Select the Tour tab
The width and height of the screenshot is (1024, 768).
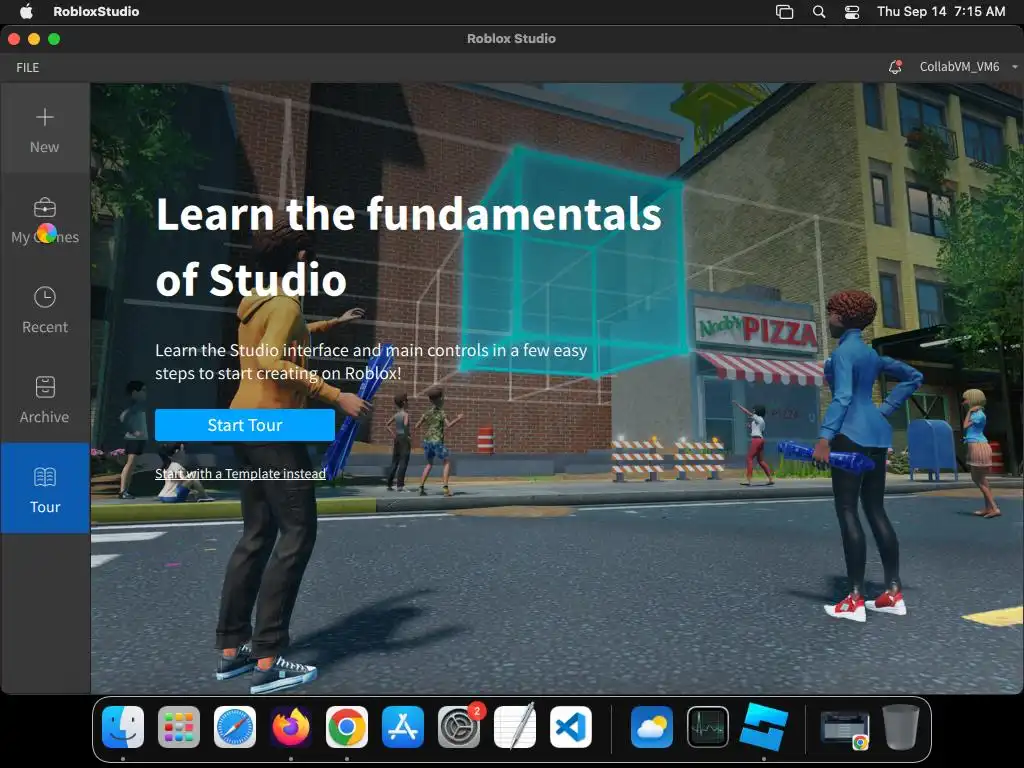pos(44,488)
